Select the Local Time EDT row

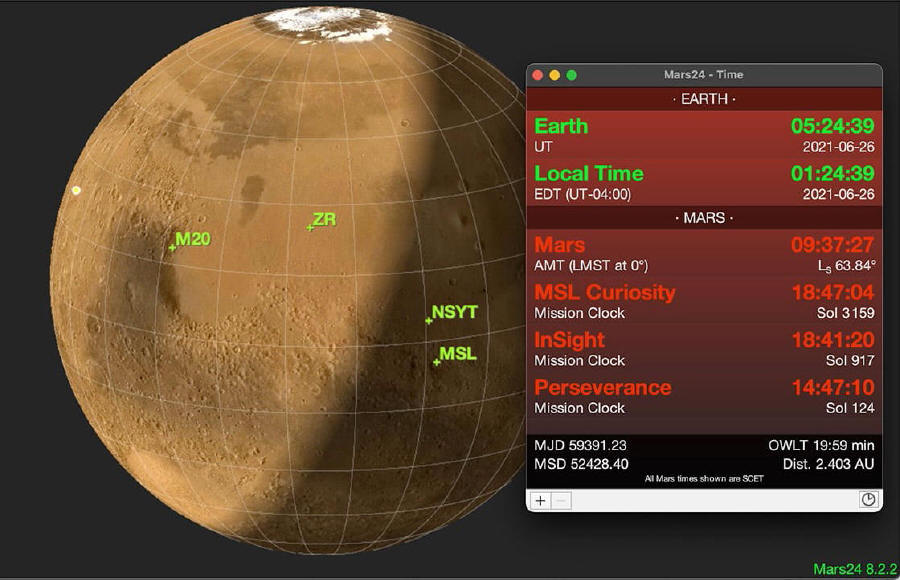point(704,183)
